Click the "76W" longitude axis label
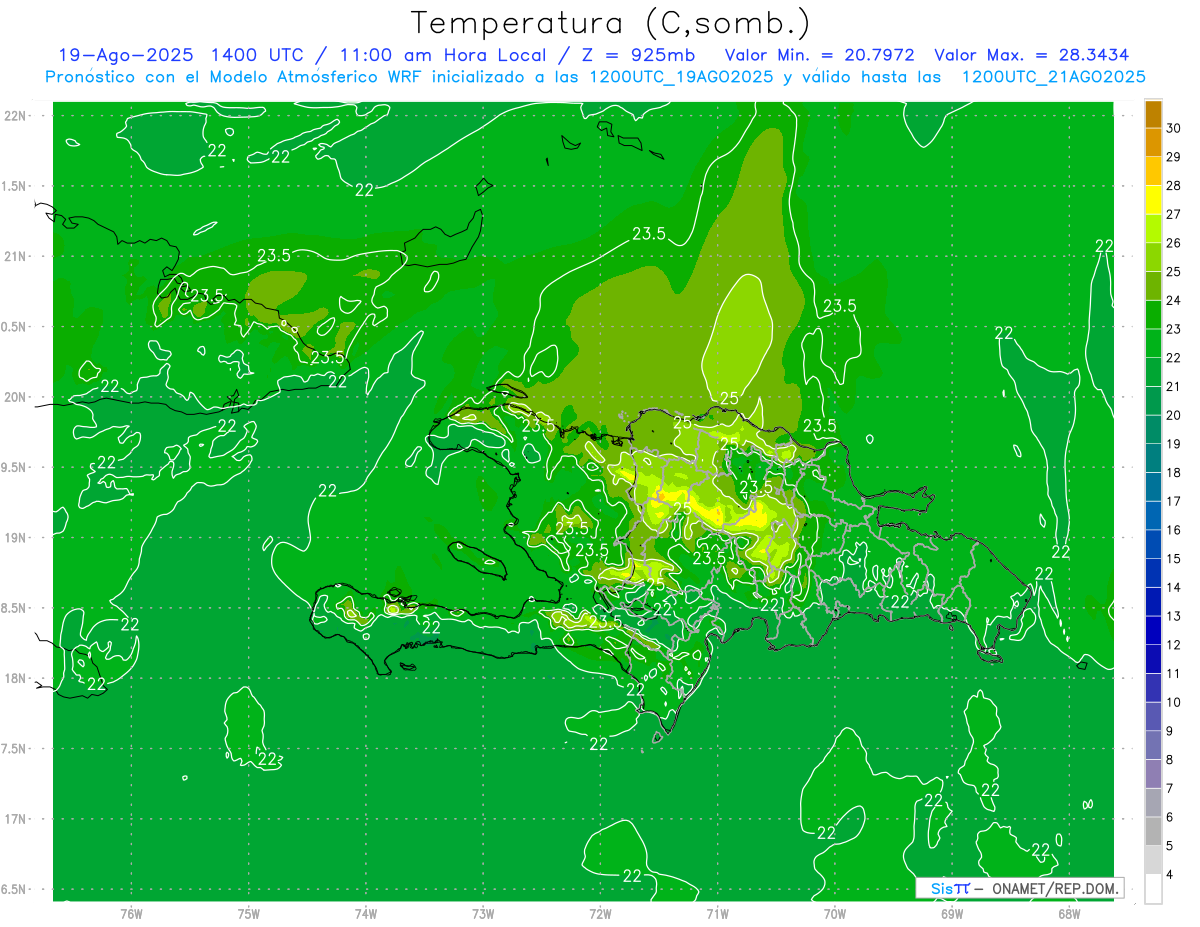The width and height of the screenshot is (1200, 927). 131,914
